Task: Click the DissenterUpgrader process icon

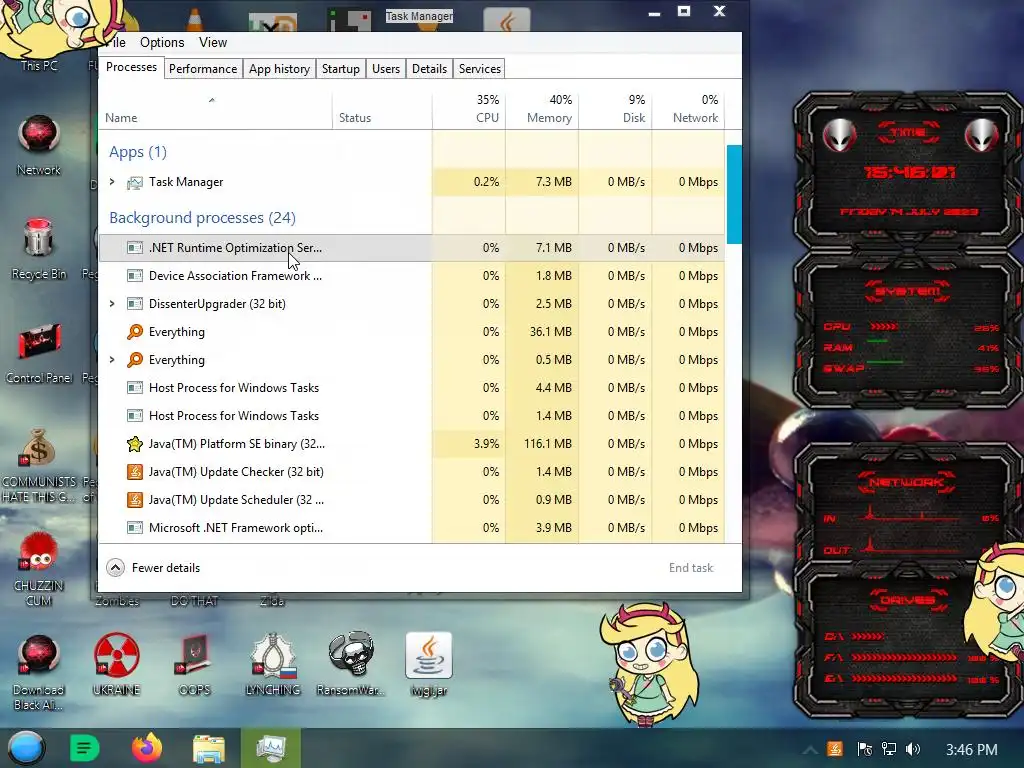Action: tap(135, 304)
